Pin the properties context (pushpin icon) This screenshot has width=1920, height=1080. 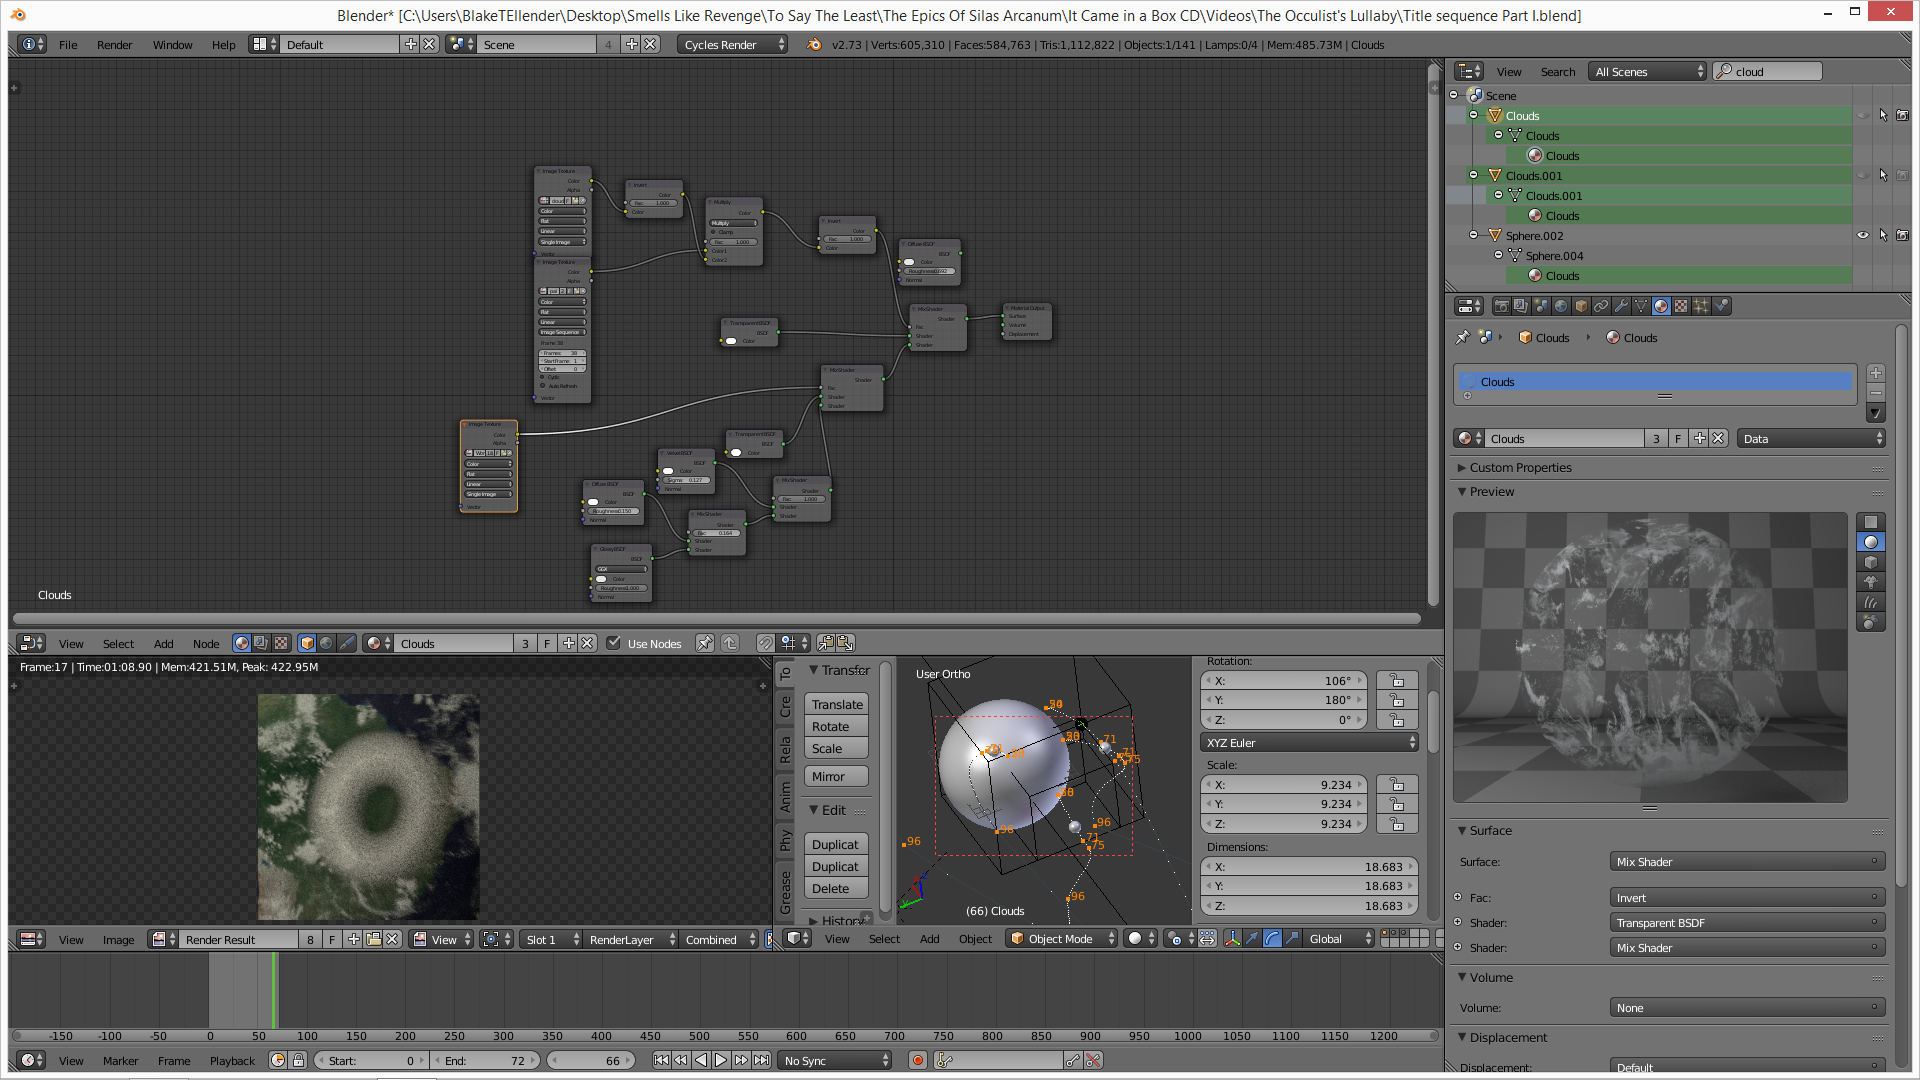[1462, 337]
